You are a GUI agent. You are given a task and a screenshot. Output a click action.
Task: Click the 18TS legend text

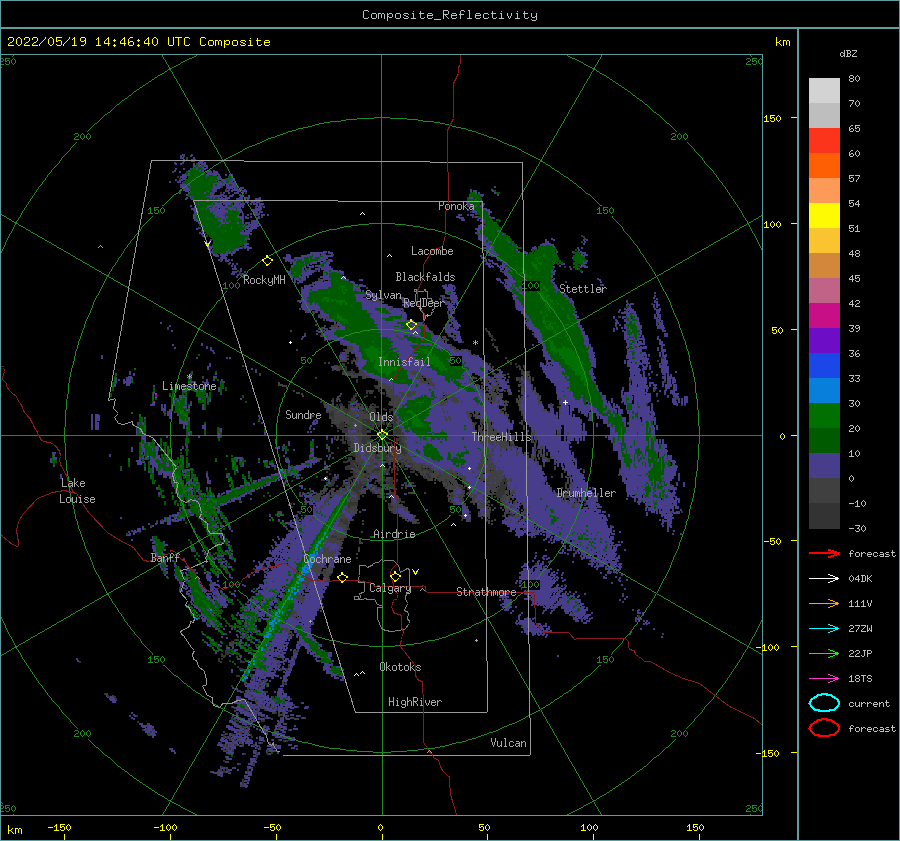tap(860, 679)
